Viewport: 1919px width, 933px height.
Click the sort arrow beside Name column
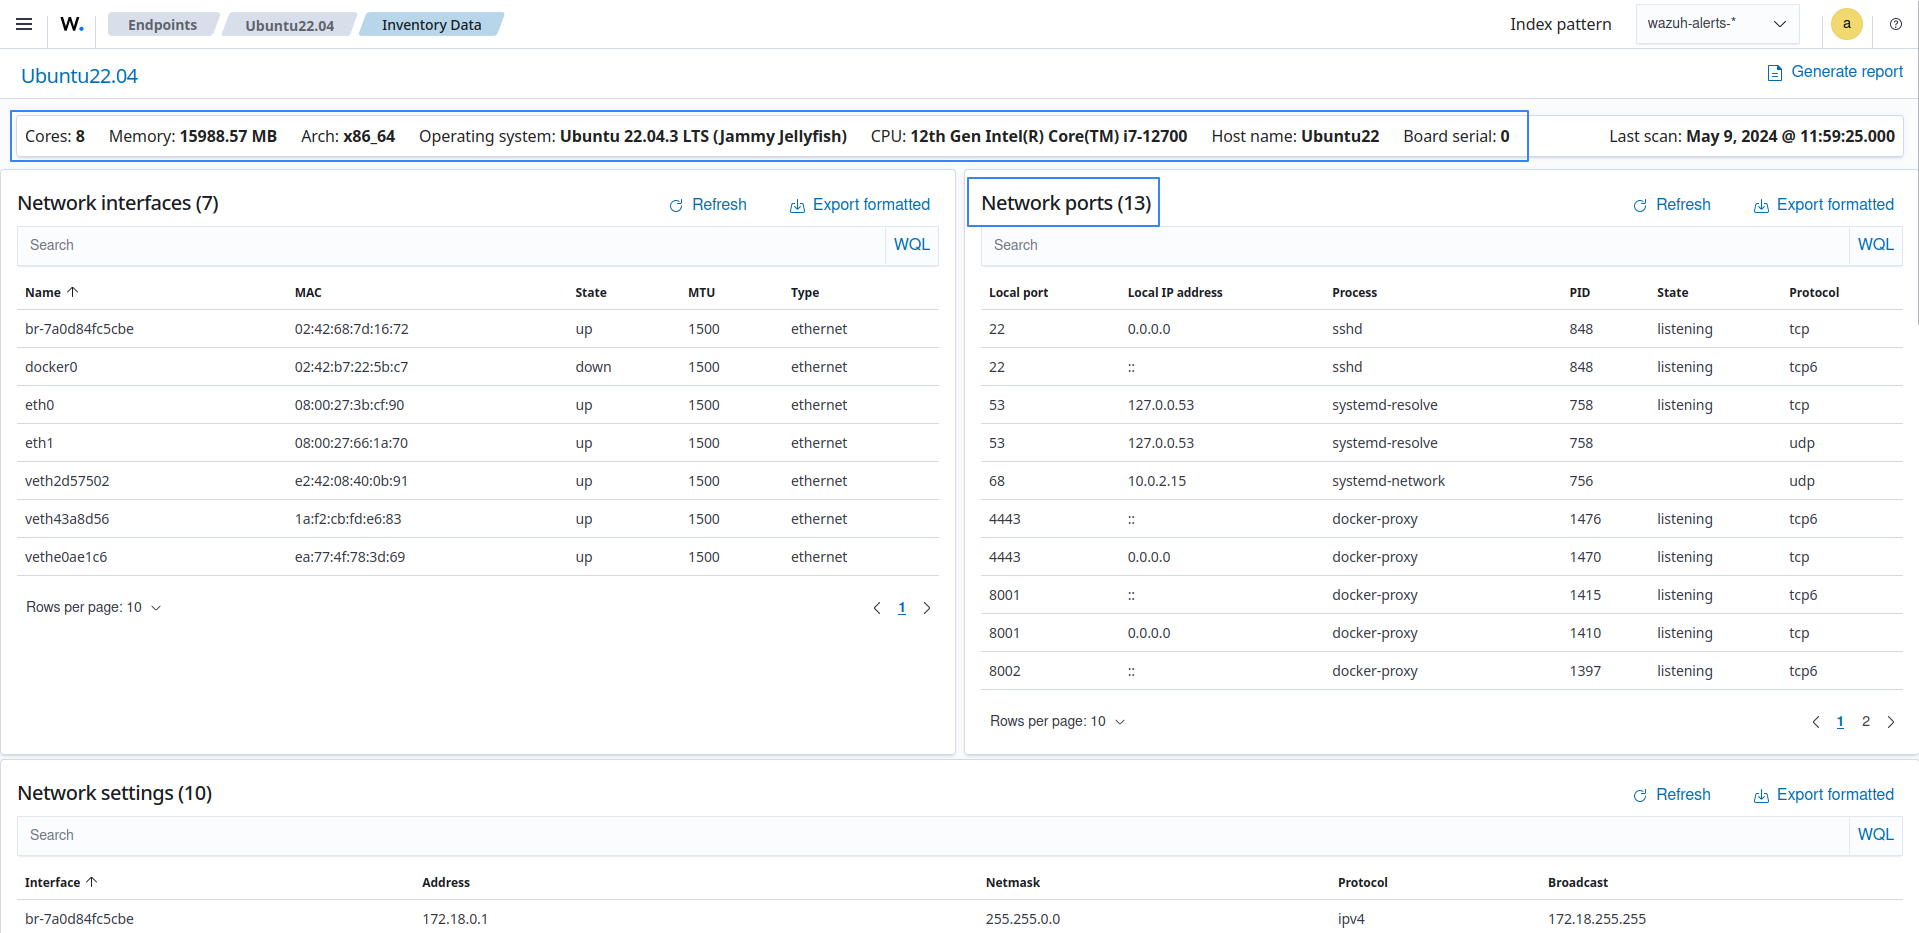coord(72,292)
